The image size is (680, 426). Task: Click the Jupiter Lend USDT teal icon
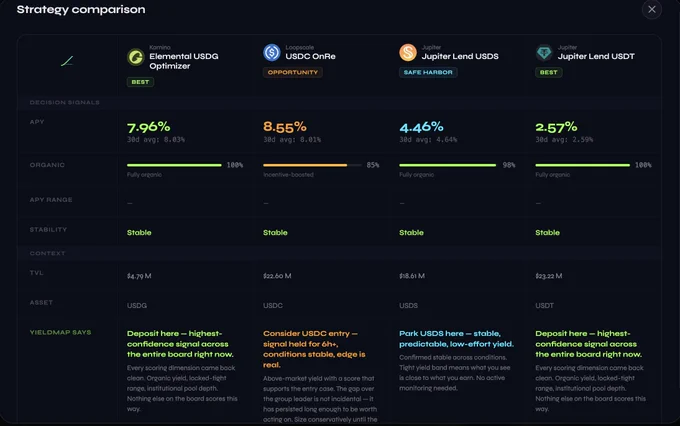[544, 52]
